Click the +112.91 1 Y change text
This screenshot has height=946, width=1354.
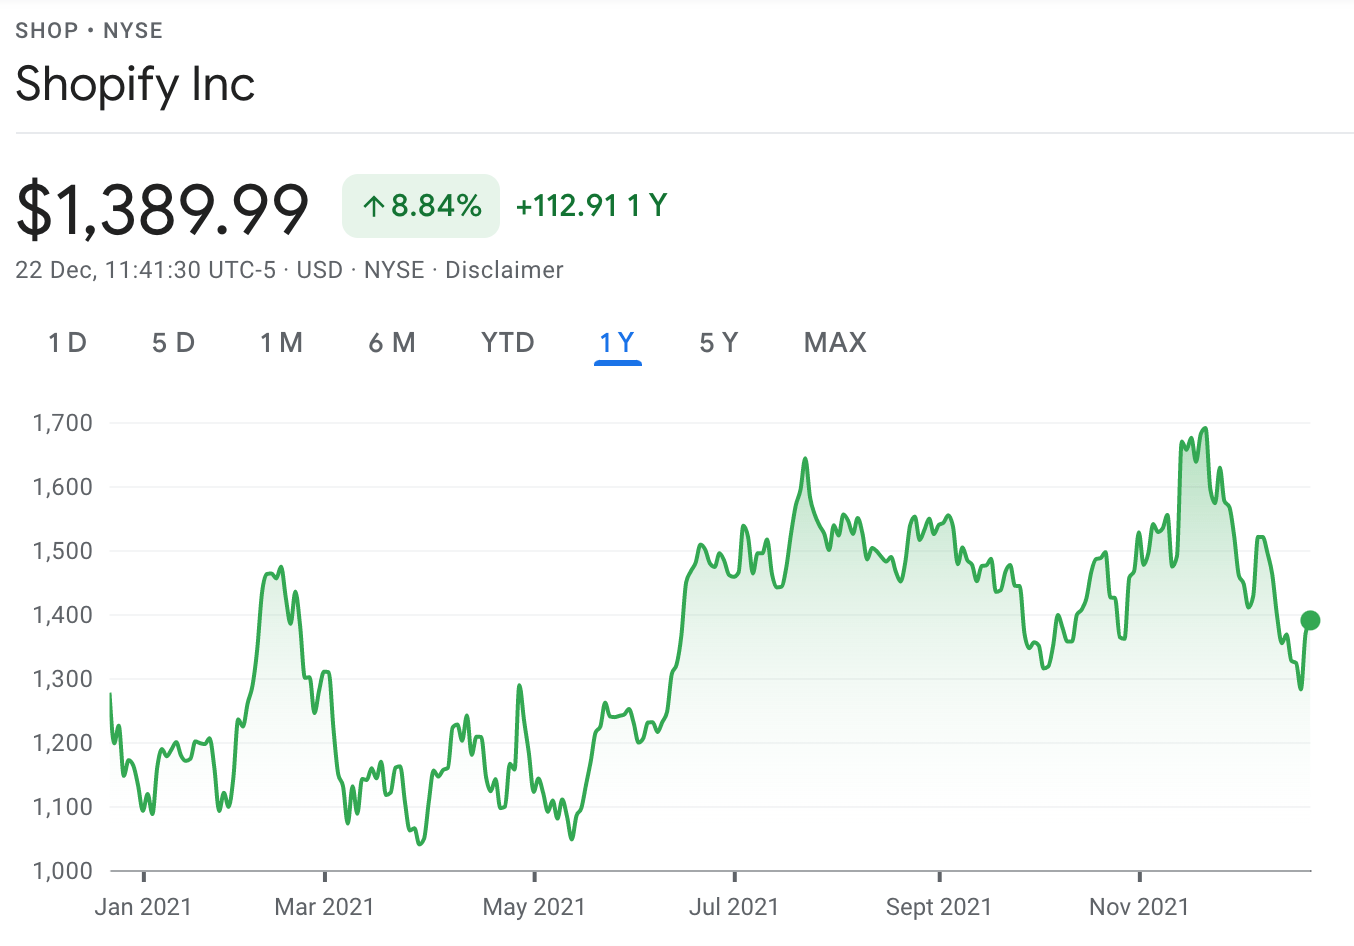pyautogui.click(x=591, y=206)
